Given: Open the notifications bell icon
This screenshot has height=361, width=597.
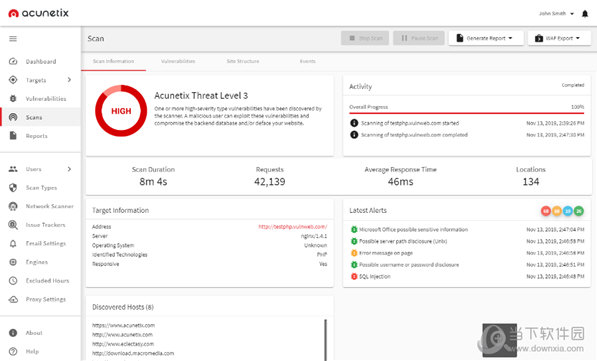Looking at the screenshot, I should (x=585, y=14).
